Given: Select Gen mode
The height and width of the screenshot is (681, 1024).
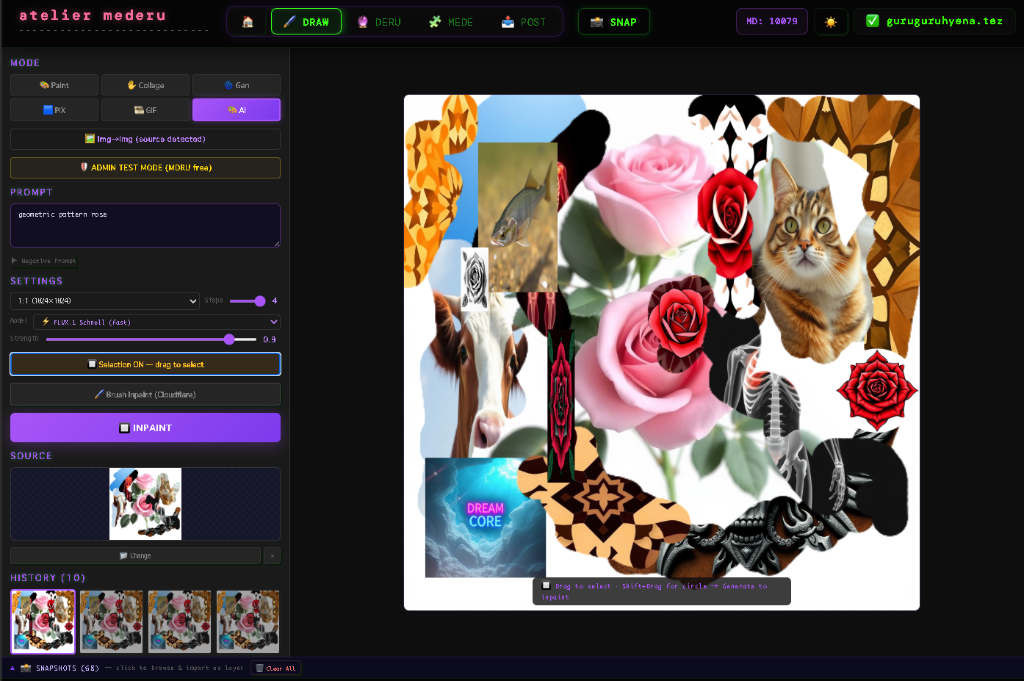Looking at the screenshot, I should pos(236,85).
